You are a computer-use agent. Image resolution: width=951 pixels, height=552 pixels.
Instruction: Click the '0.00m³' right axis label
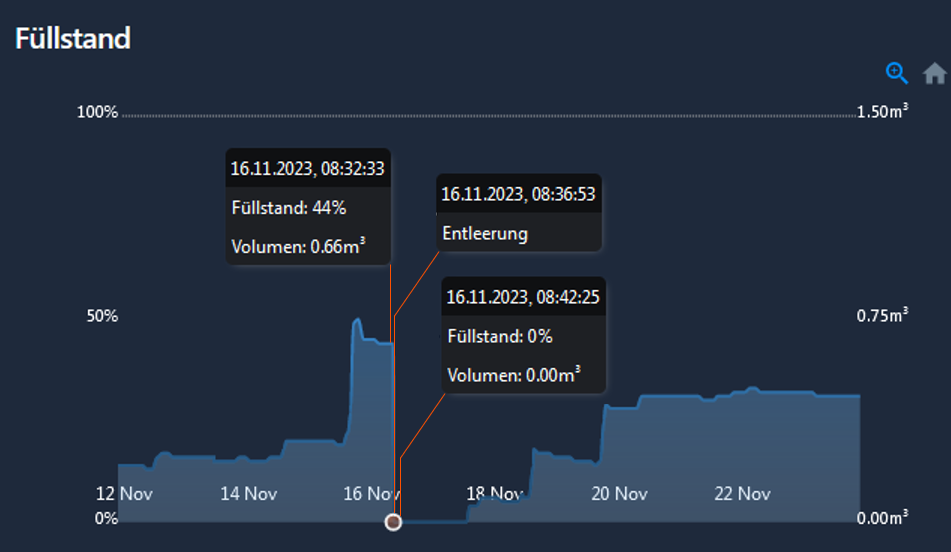(882, 517)
